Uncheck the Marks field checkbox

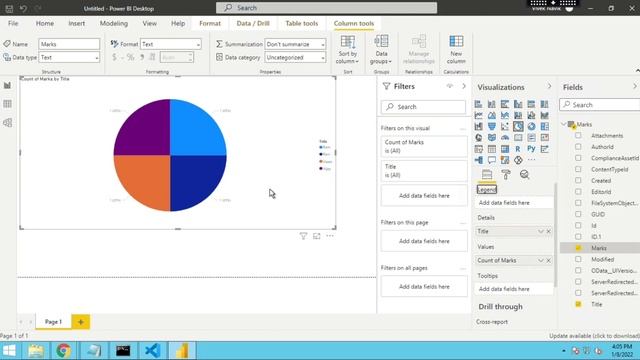point(578,248)
